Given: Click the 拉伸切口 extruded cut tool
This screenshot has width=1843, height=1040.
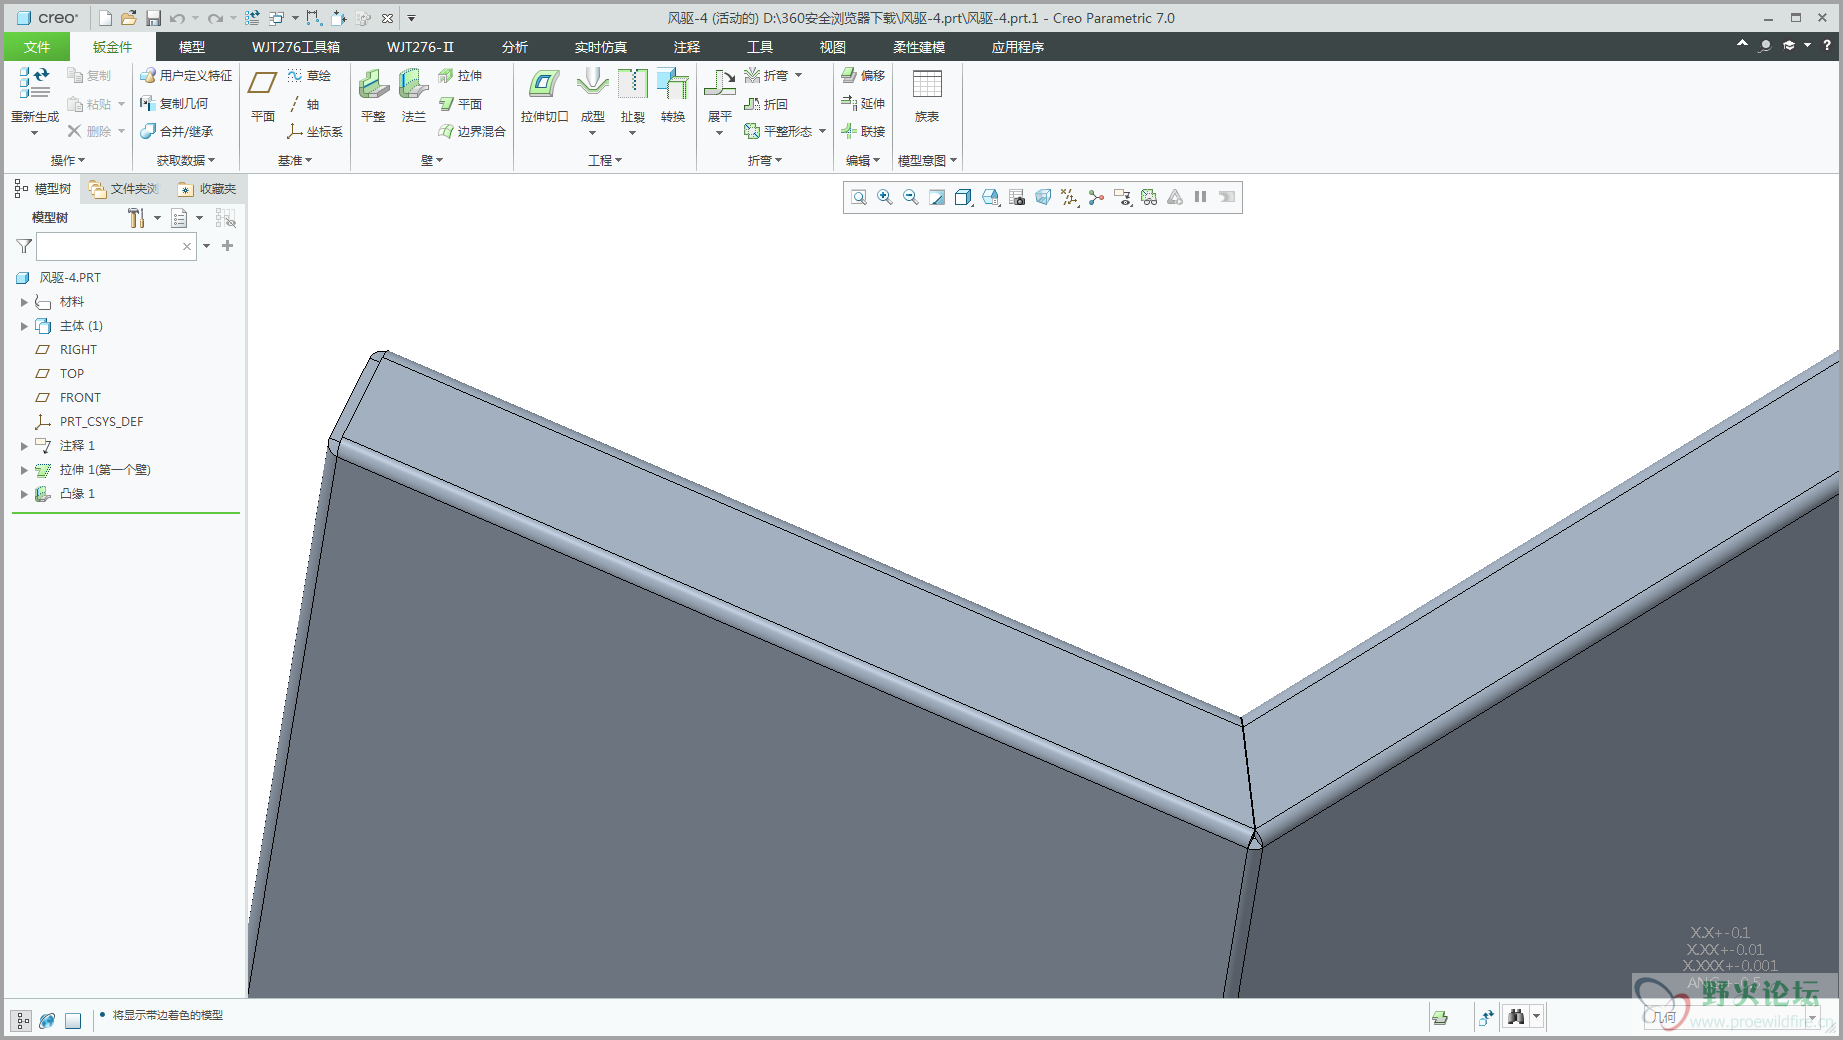Looking at the screenshot, I should 544,95.
